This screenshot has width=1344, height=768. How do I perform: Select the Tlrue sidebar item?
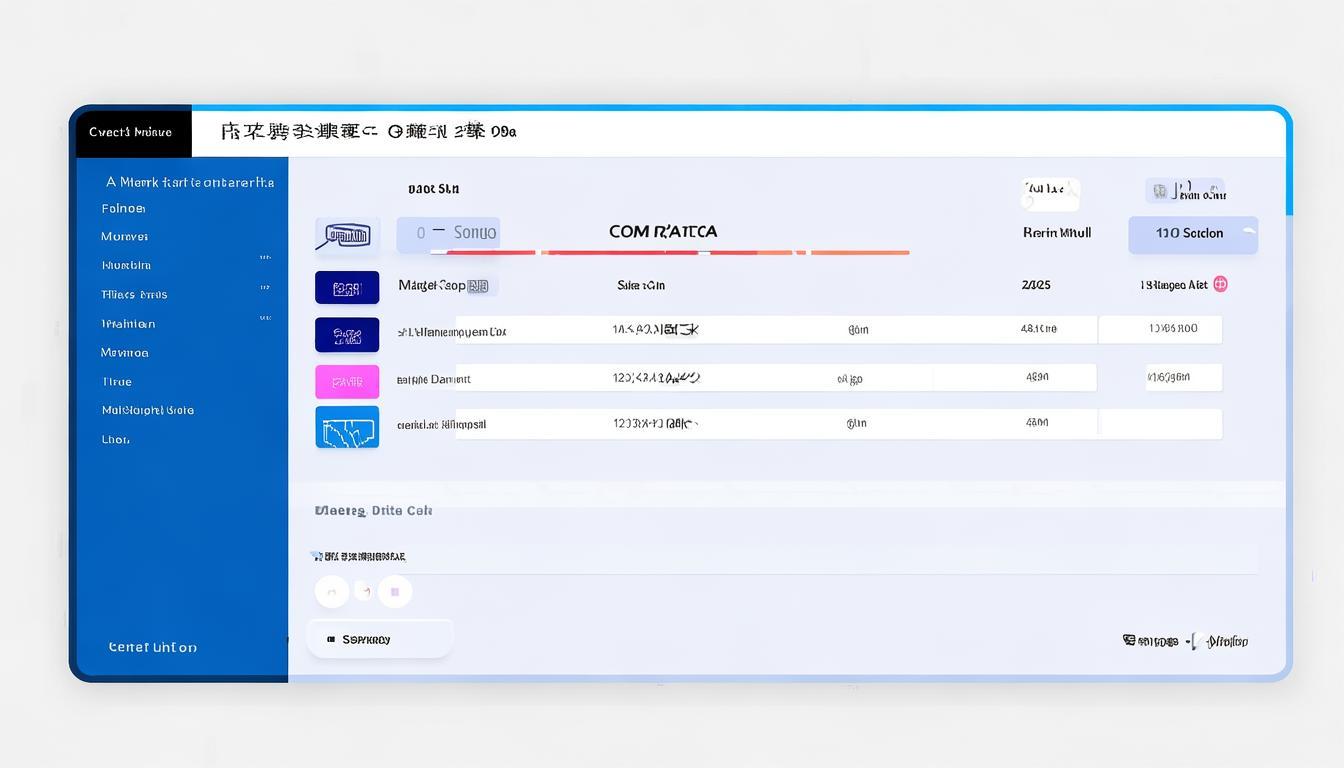116,381
